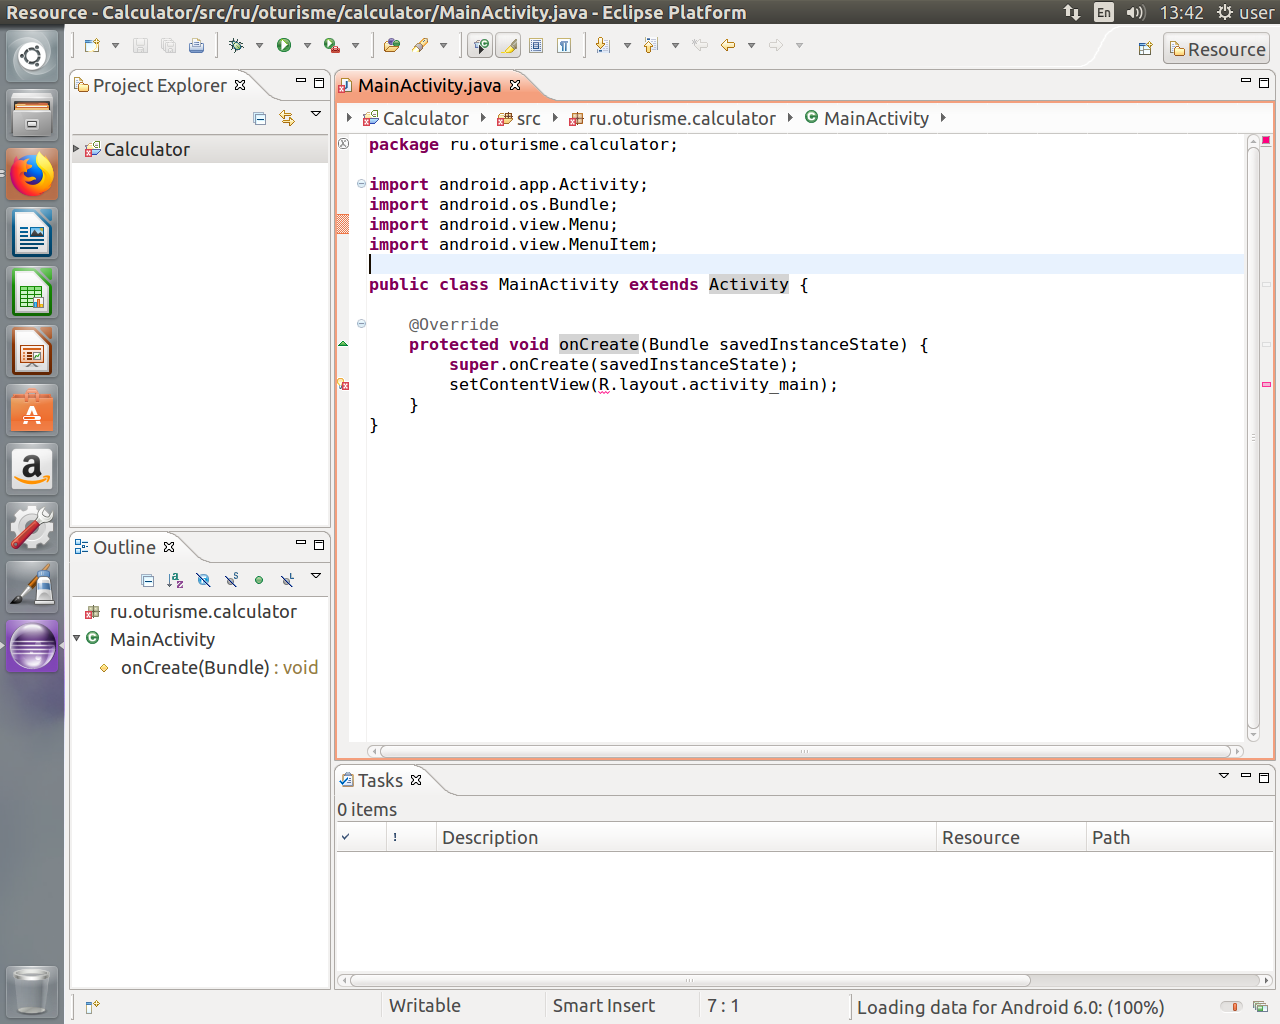The image size is (1280, 1024).
Task: Toggle Breadcrumb in the editor toolbar
Action: [481, 45]
